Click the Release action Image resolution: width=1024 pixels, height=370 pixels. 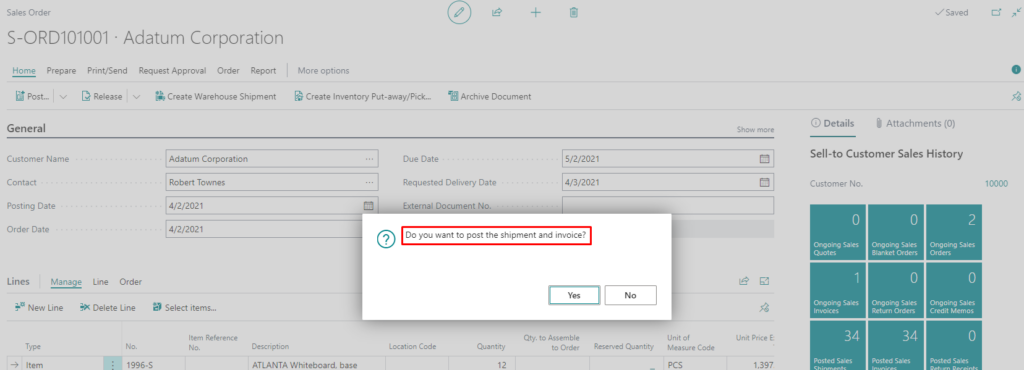click(x=102, y=97)
